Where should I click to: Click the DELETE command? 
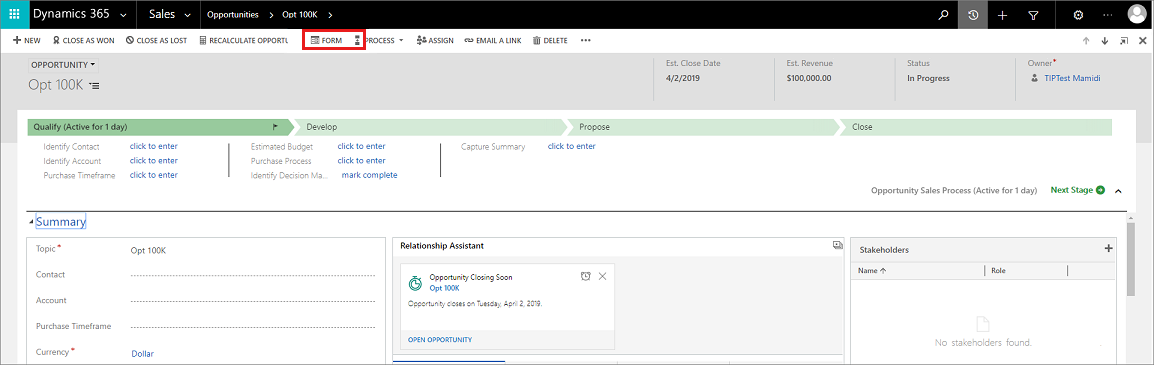pos(550,40)
